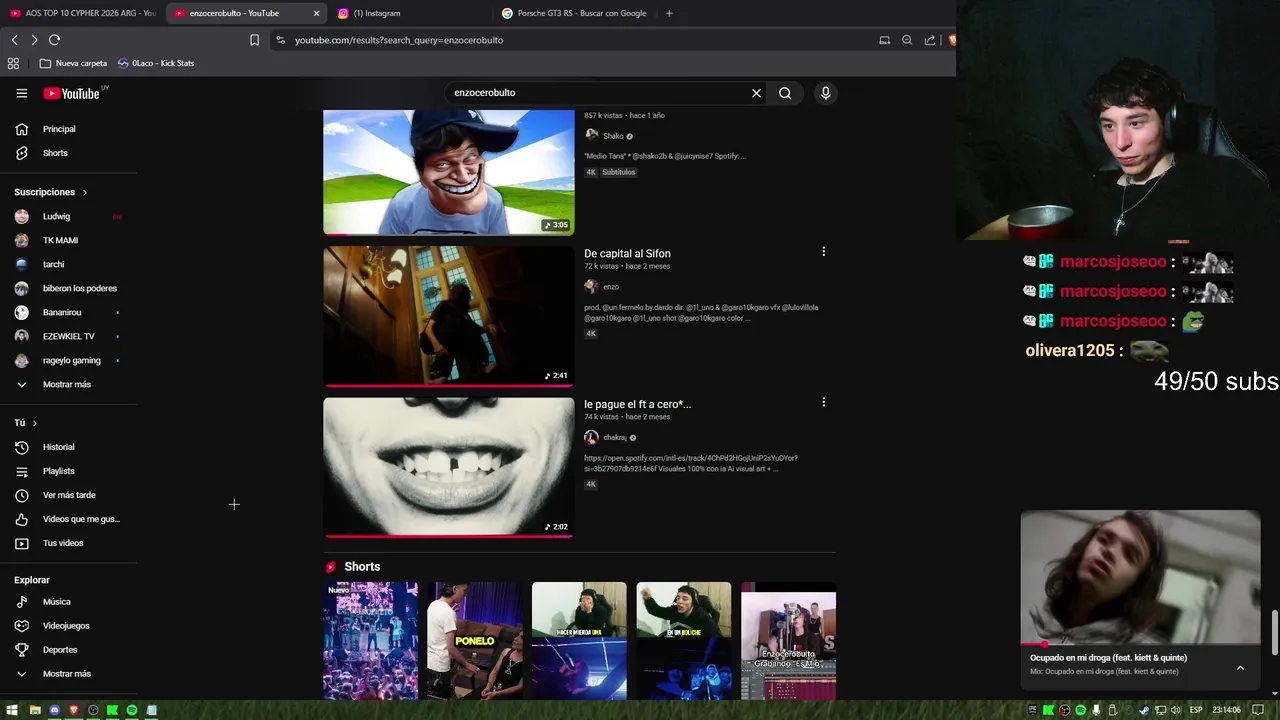1280x720 pixels.
Task: Close the enzocerobulto YouTube tab
Action: pos(316,13)
